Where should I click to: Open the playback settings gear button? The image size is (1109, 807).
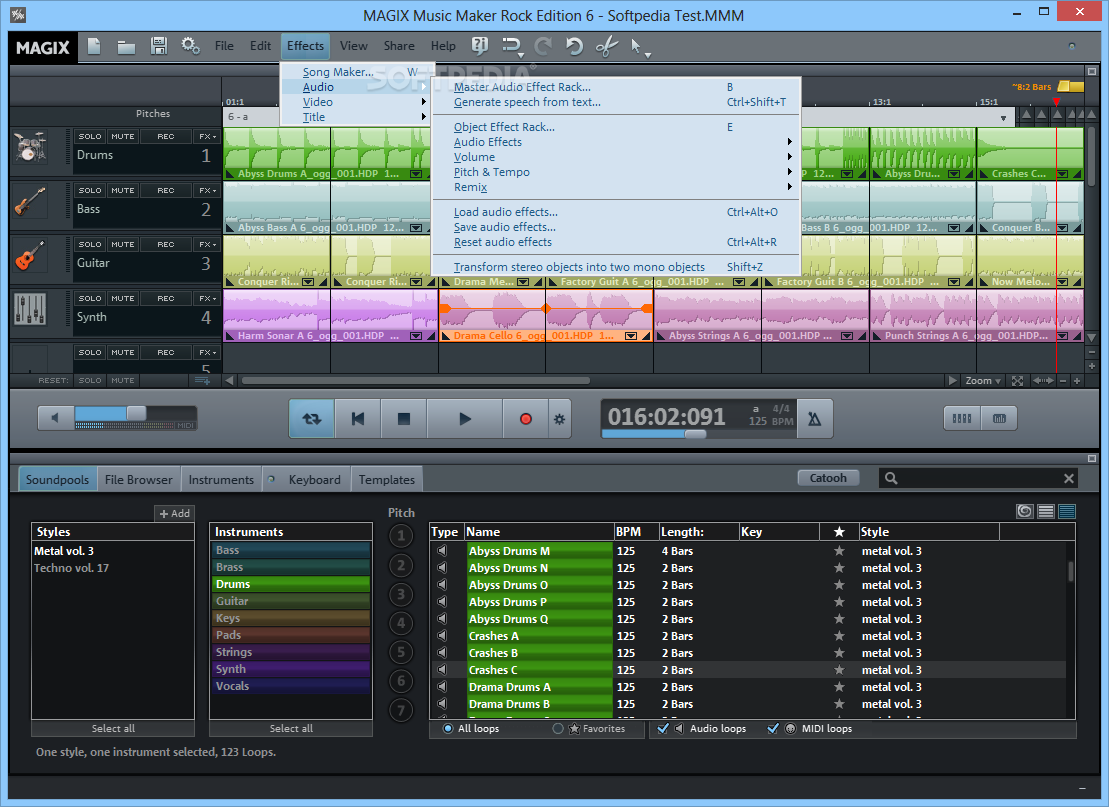coord(559,419)
